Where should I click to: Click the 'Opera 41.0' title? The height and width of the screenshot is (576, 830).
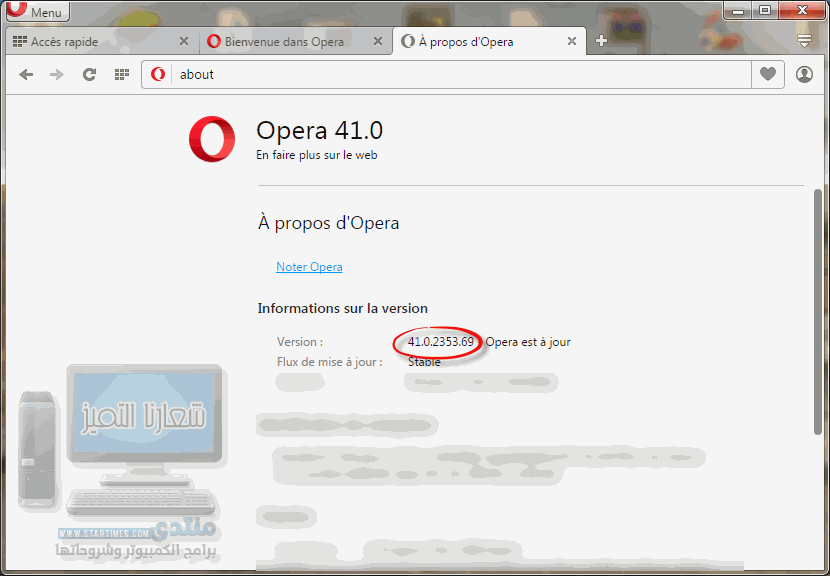click(x=319, y=130)
